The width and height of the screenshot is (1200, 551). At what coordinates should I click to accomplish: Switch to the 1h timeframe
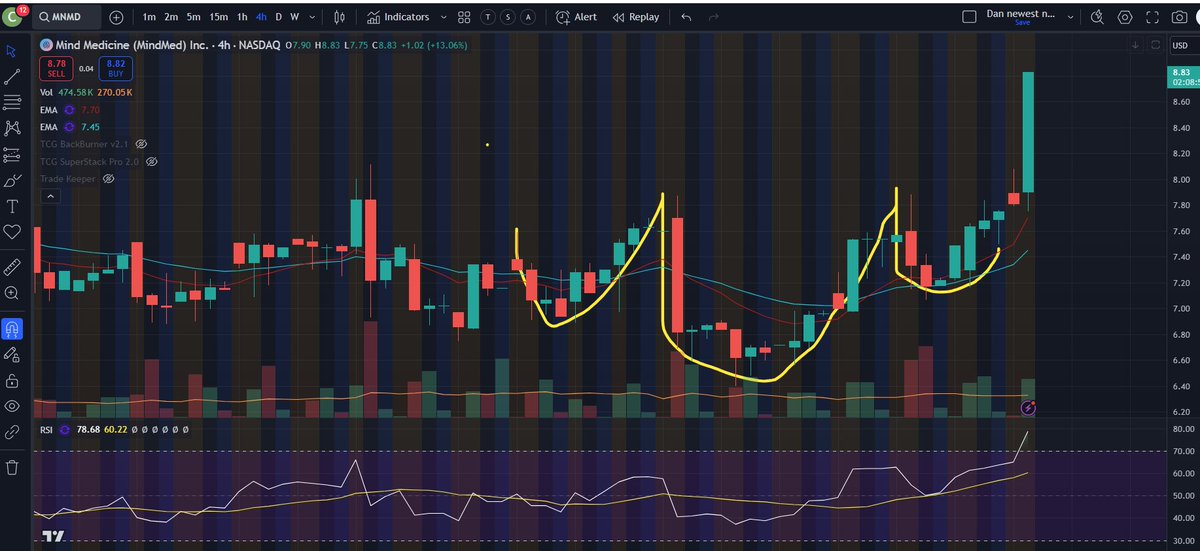[242, 17]
